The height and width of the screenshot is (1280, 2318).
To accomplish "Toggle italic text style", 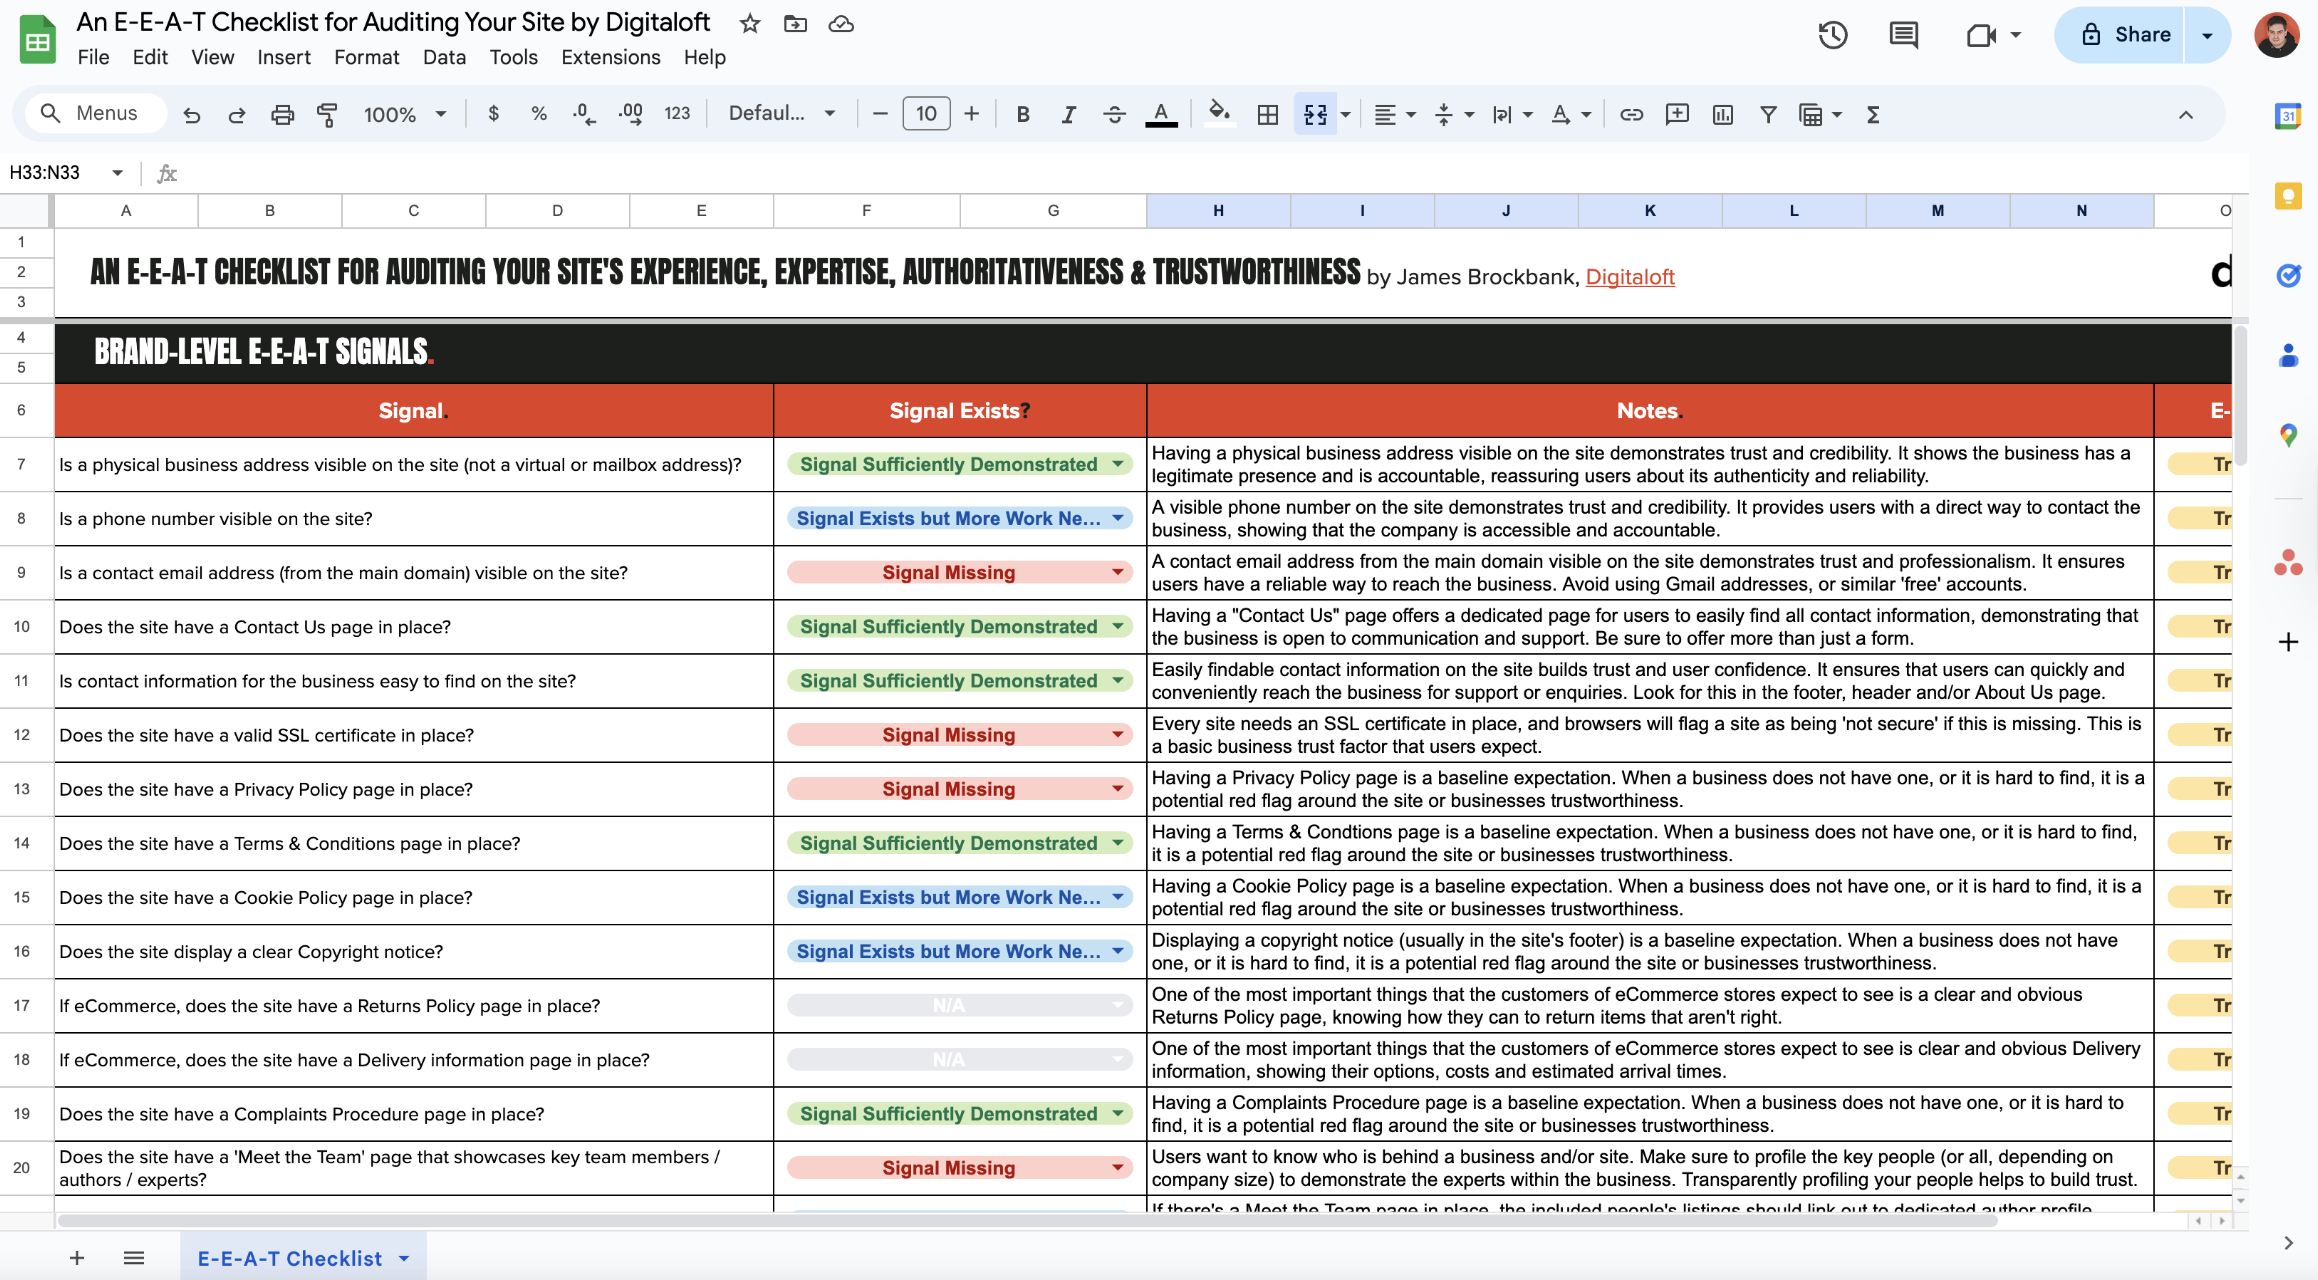I will click(1068, 114).
